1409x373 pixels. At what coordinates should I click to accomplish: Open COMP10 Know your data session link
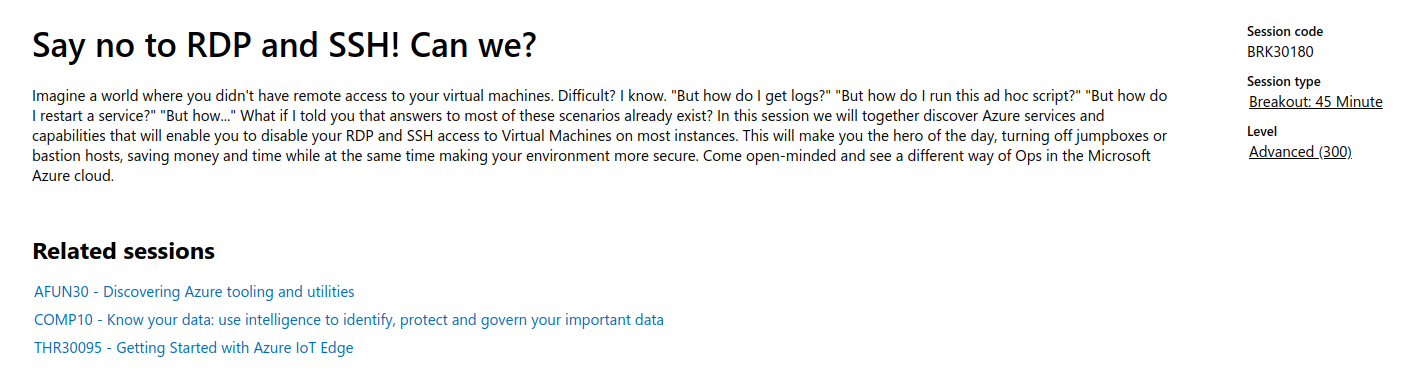349,320
